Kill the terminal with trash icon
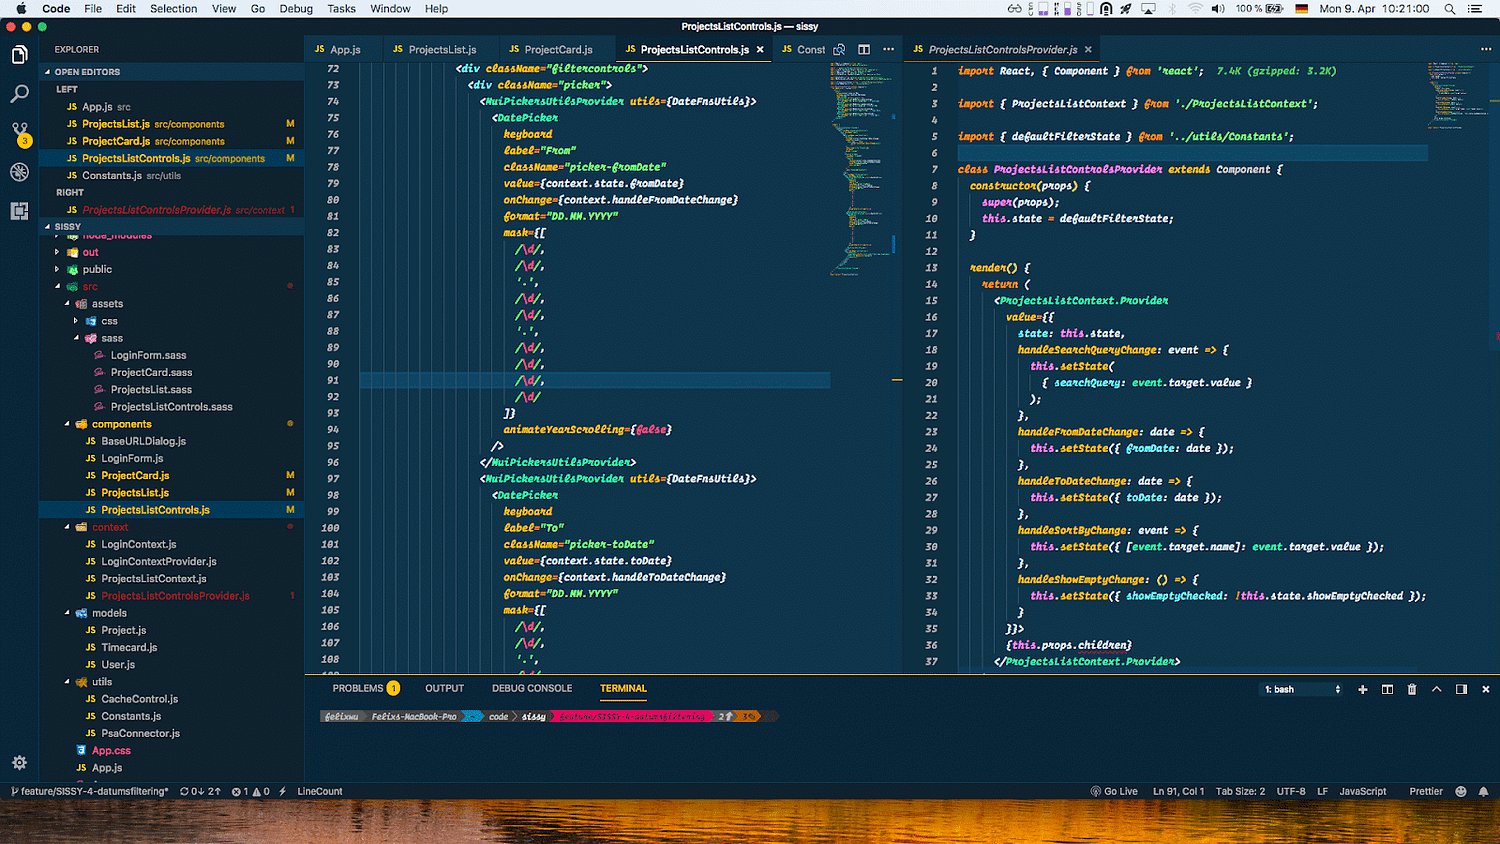The image size is (1500, 844). [x=1412, y=689]
